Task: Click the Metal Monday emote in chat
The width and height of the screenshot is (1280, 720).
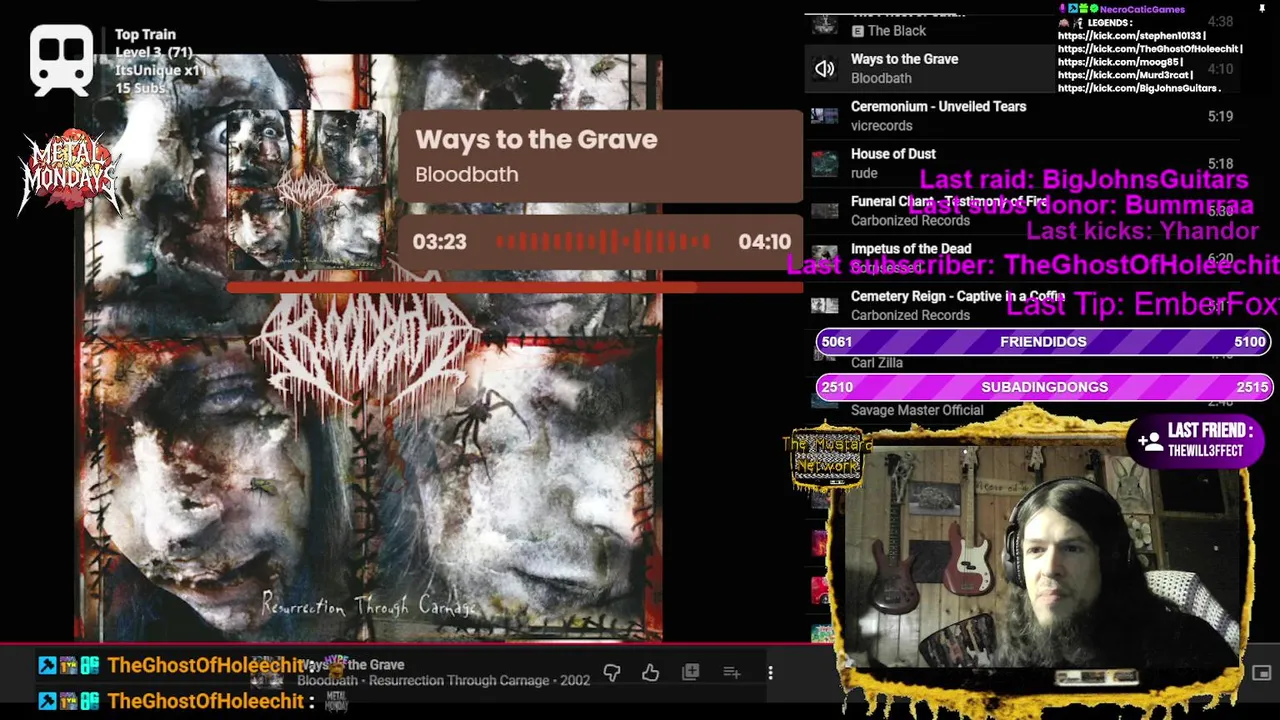Action: tap(337, 701)
